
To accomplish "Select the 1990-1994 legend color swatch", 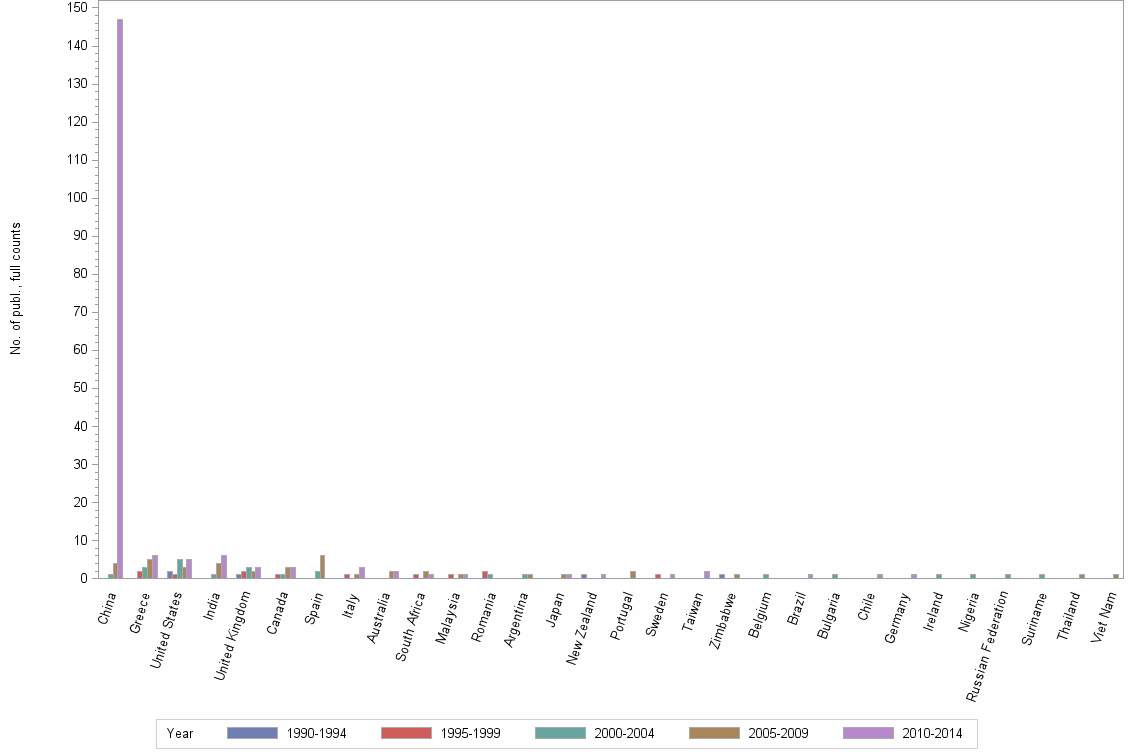I will tap(254, 733).
